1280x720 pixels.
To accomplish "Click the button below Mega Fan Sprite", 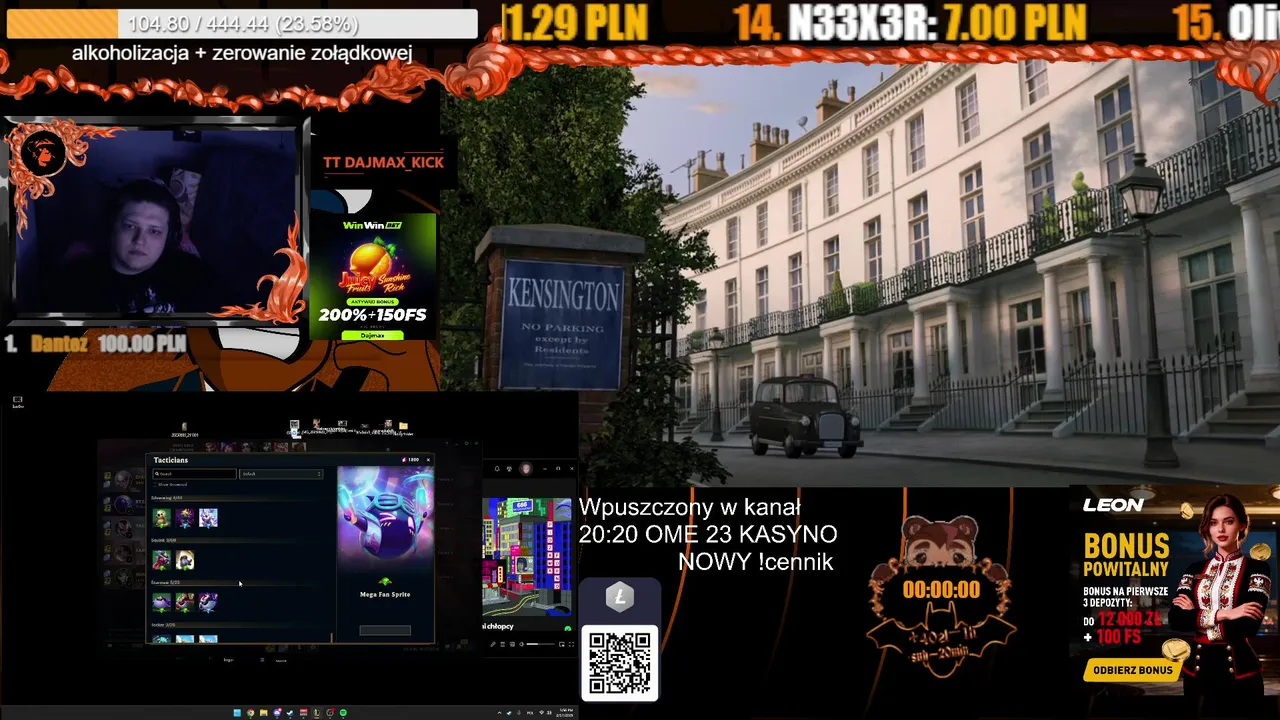I will click(385, 630).
